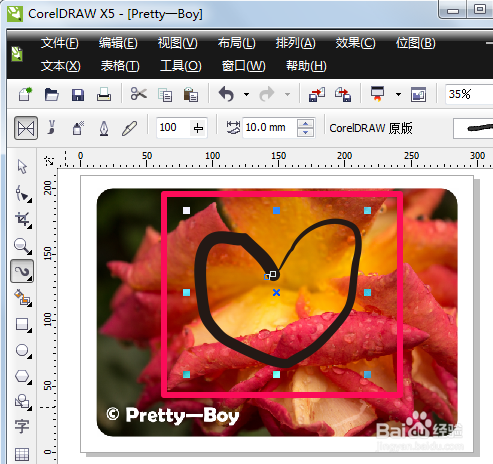Screen dimensions: 493x464
Task: Select the Shape edit tool
Action: click(x=23, y=194)
